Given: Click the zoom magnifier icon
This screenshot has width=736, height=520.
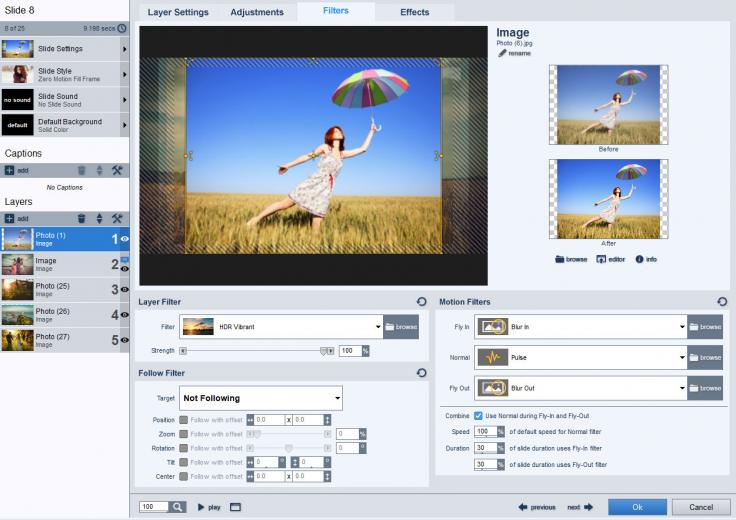Looking at the screenshot, I should 177,507.
